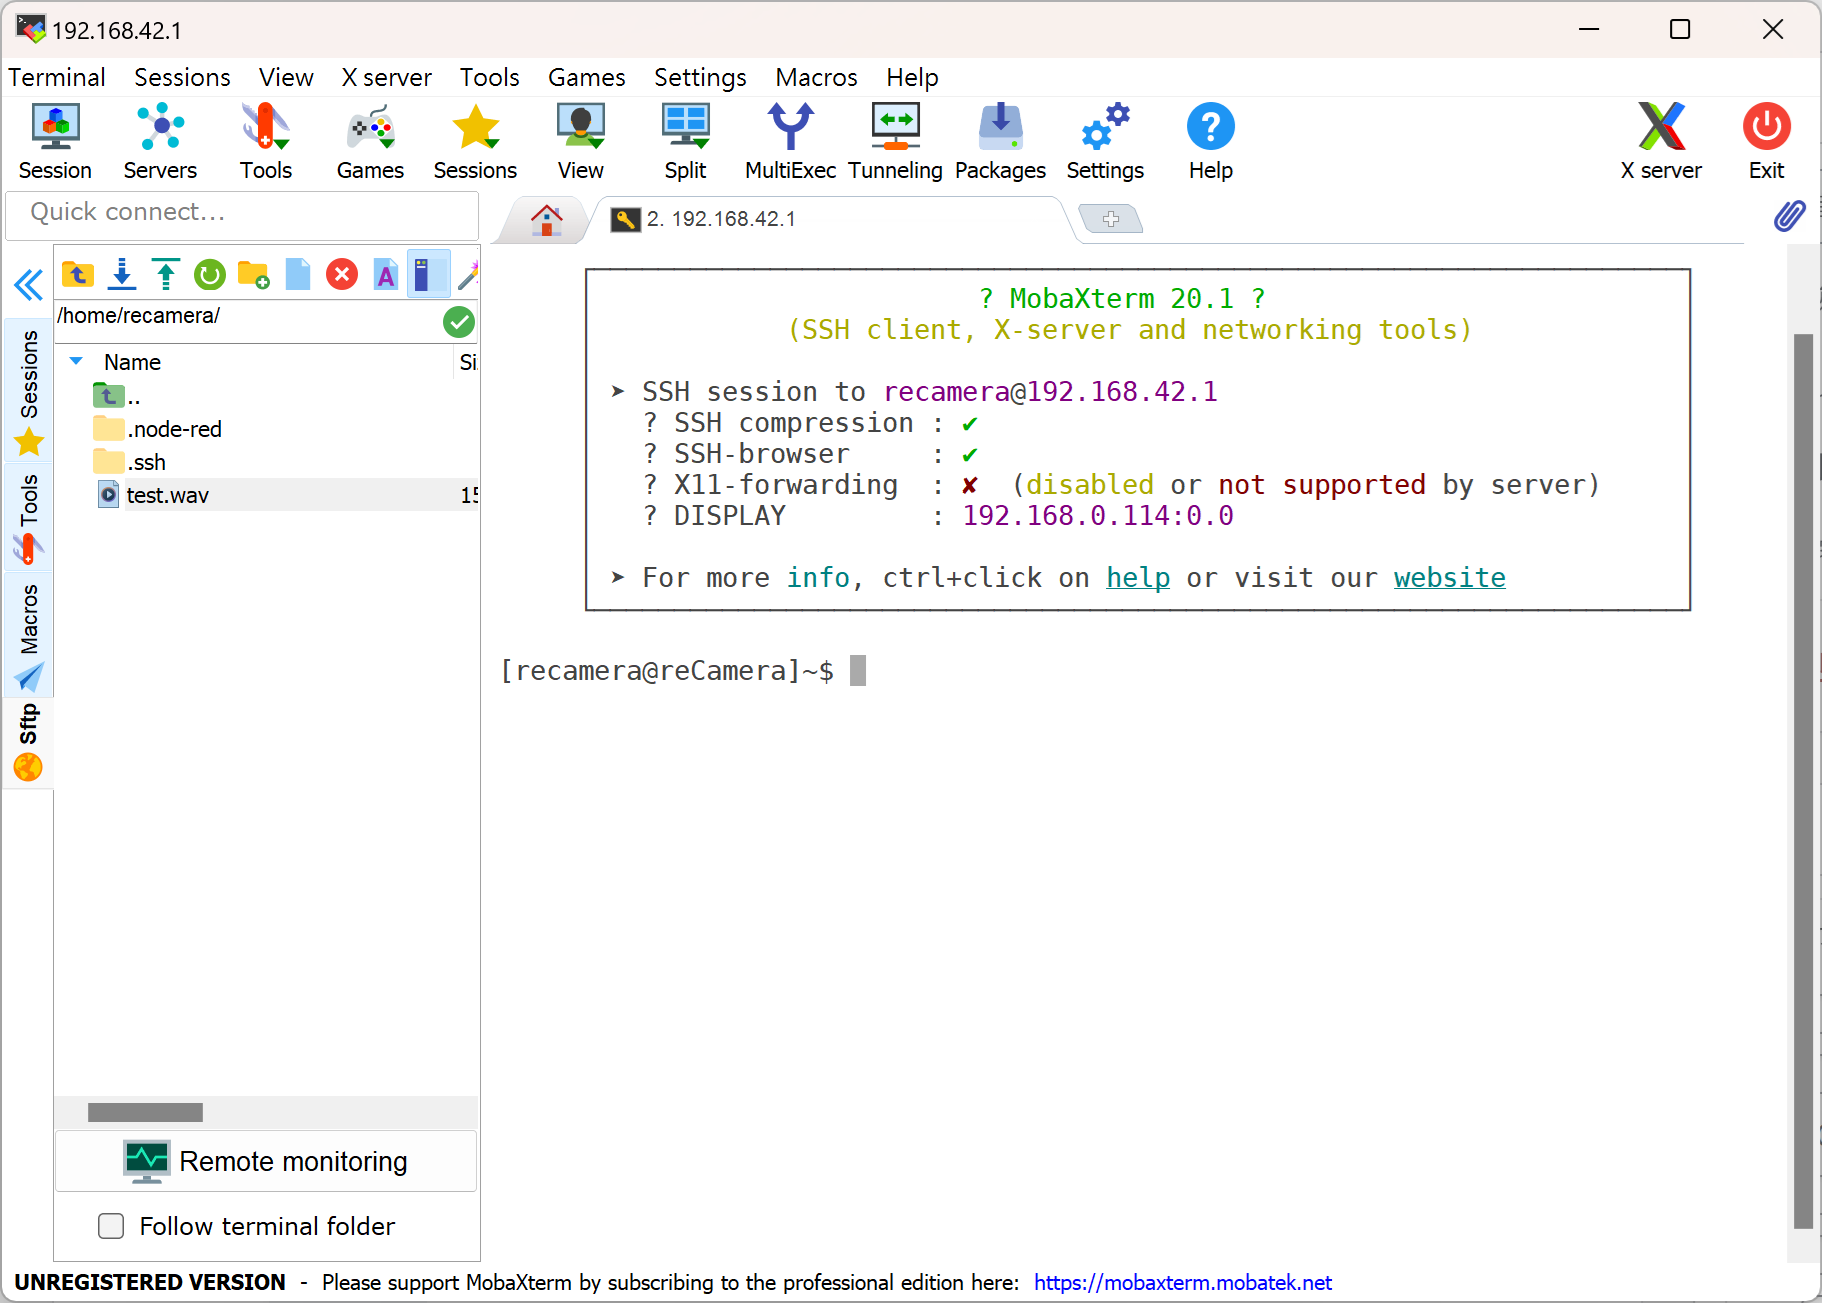Go to parent folder in SFTP toolbar
This screenshot has height=1303, width=1822.
78,274
